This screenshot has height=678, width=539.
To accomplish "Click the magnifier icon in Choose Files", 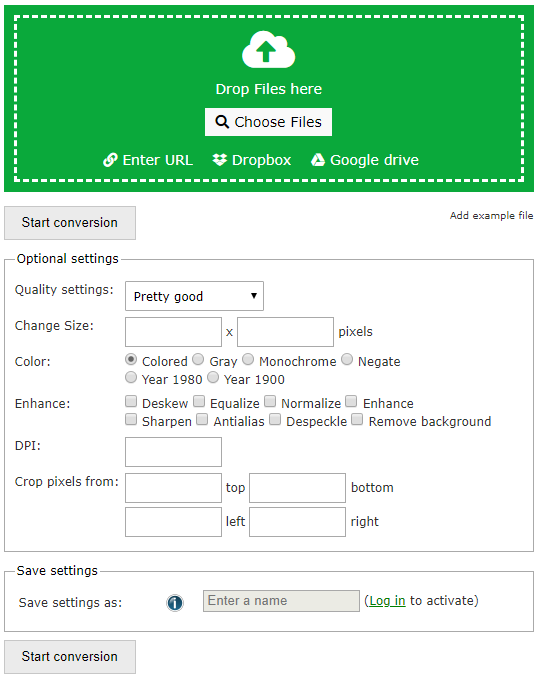I will pyautogui.click(x=222, y=122).
